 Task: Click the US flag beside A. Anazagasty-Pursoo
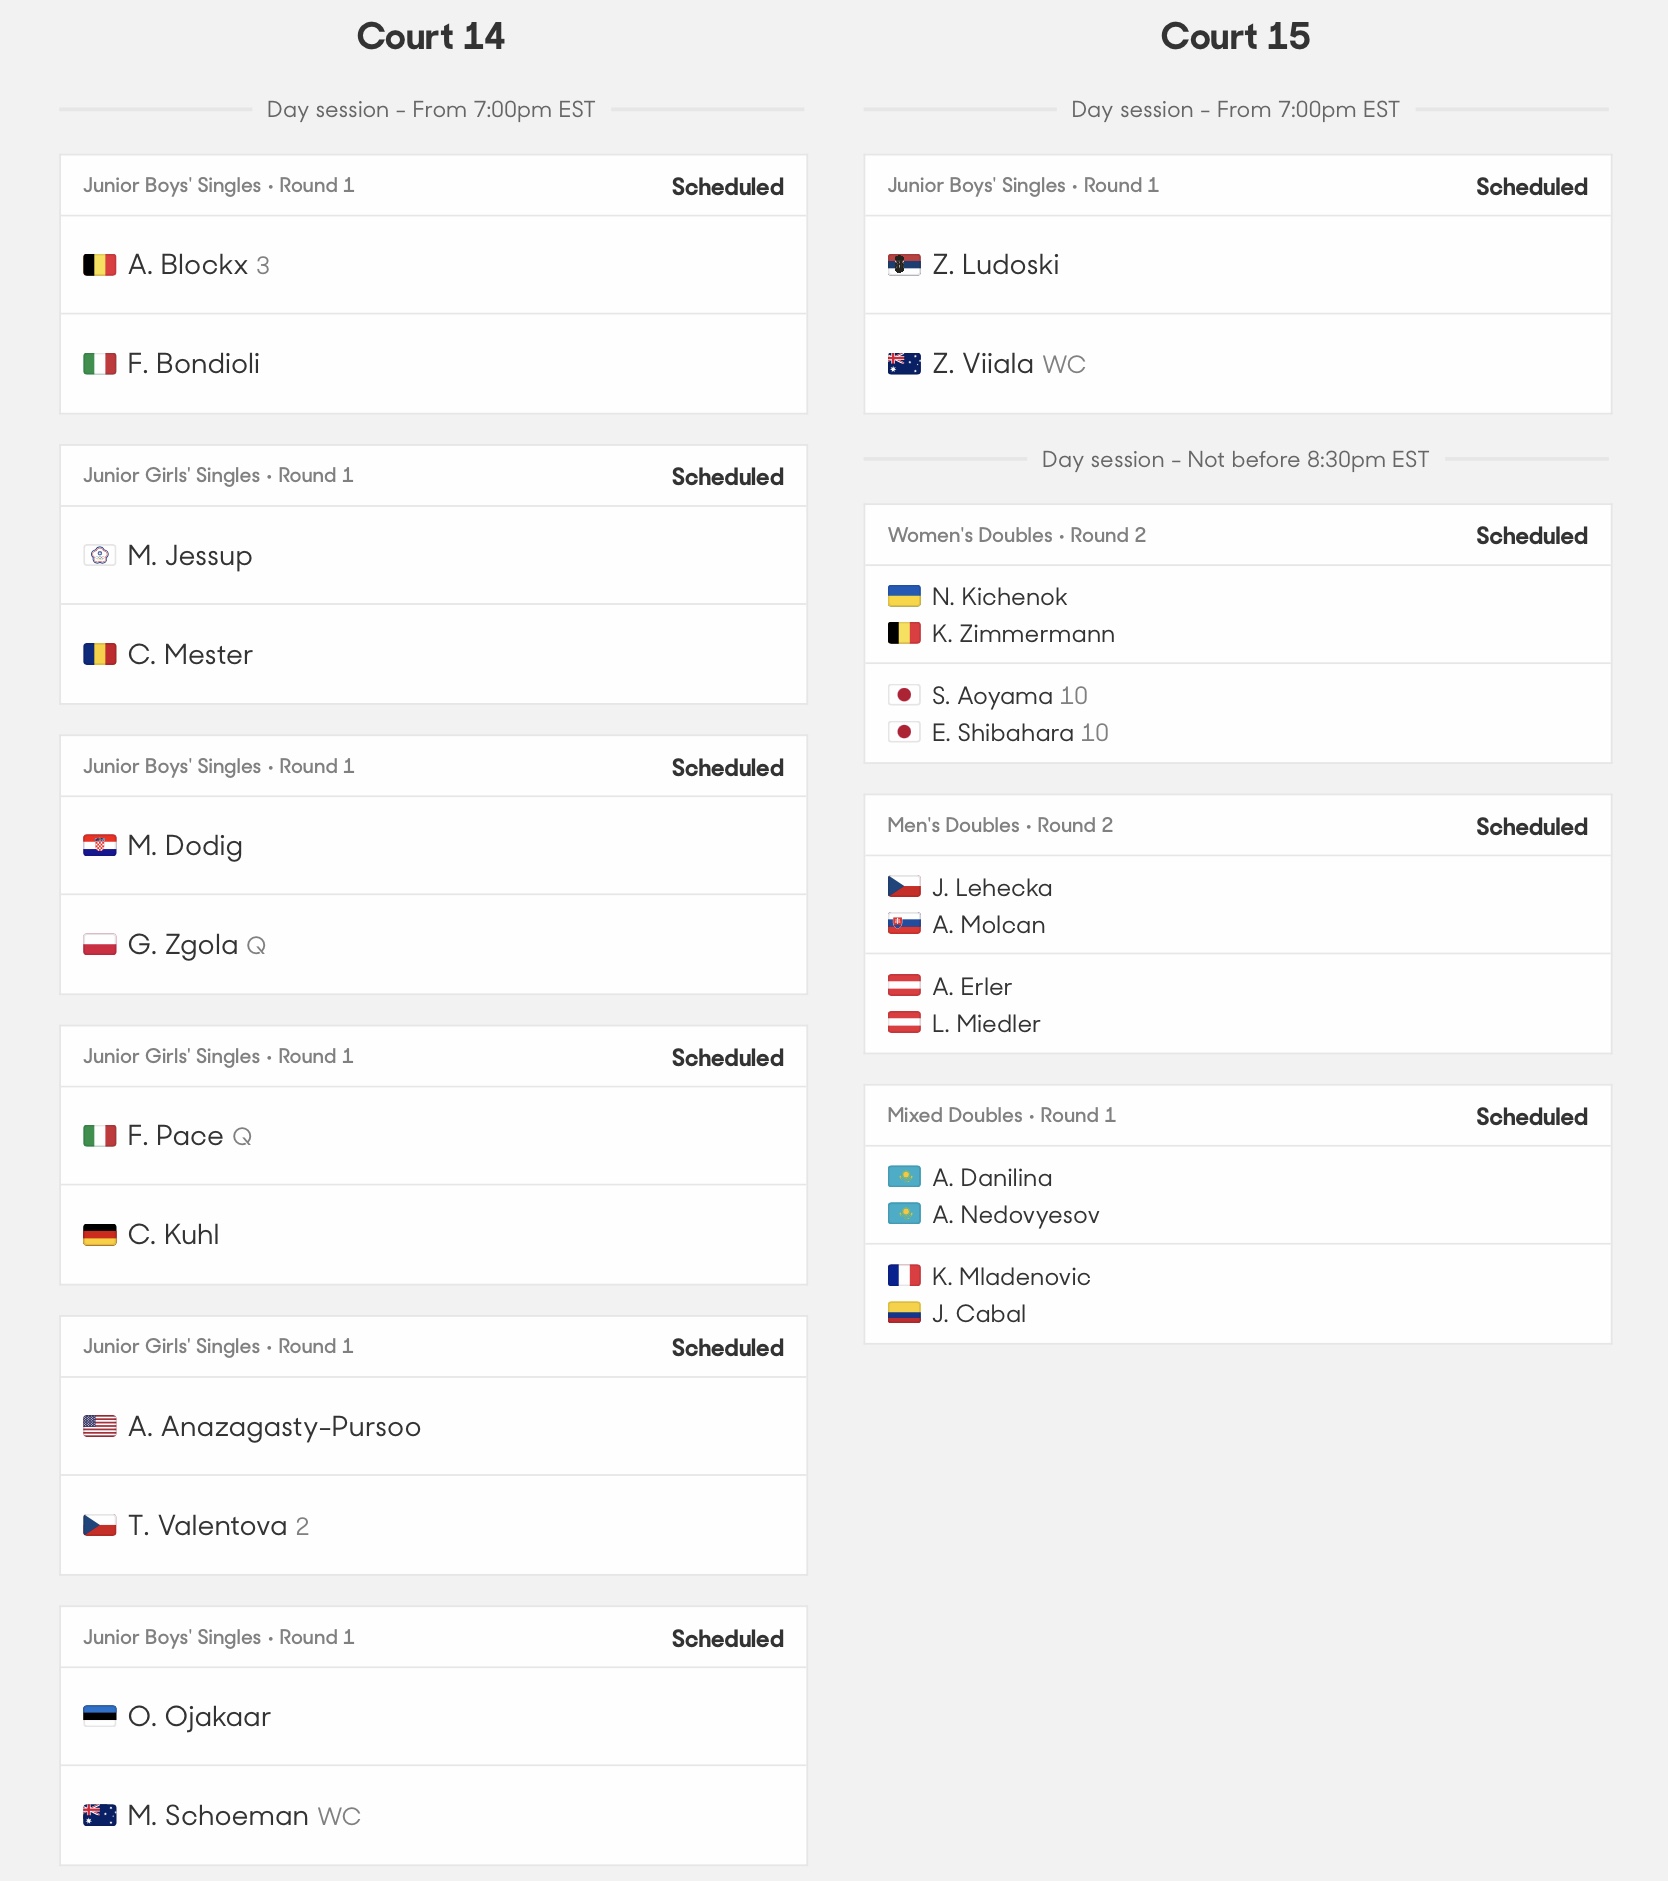99,1427
